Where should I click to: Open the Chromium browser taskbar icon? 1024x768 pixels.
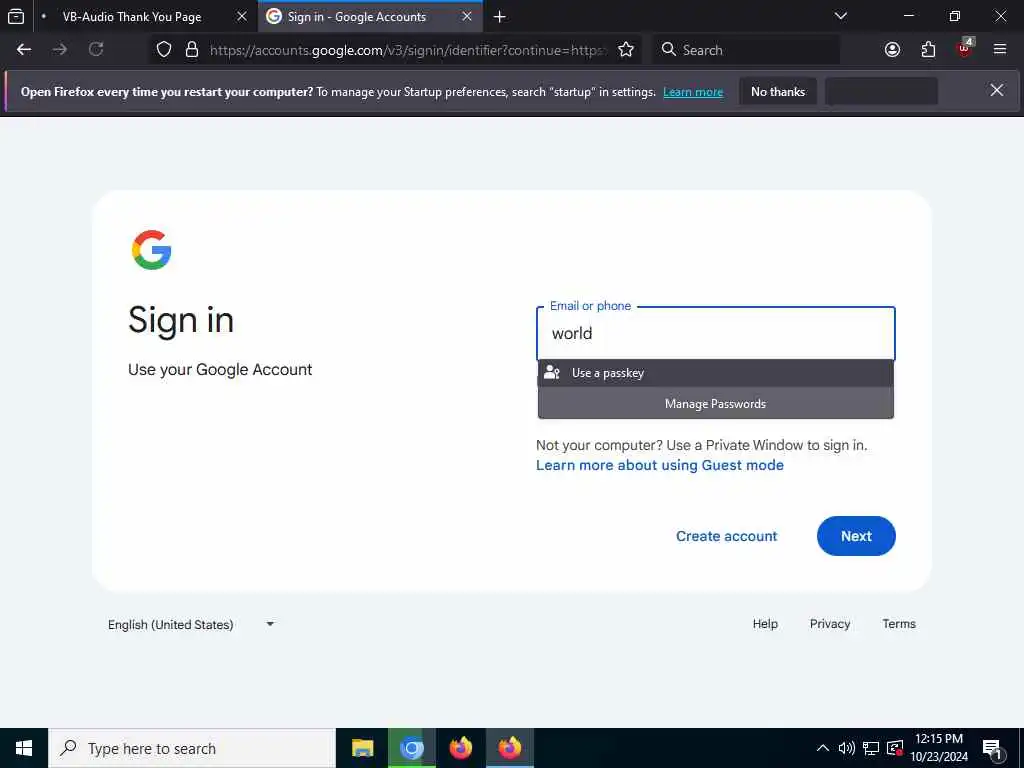[x=411, y=748]
